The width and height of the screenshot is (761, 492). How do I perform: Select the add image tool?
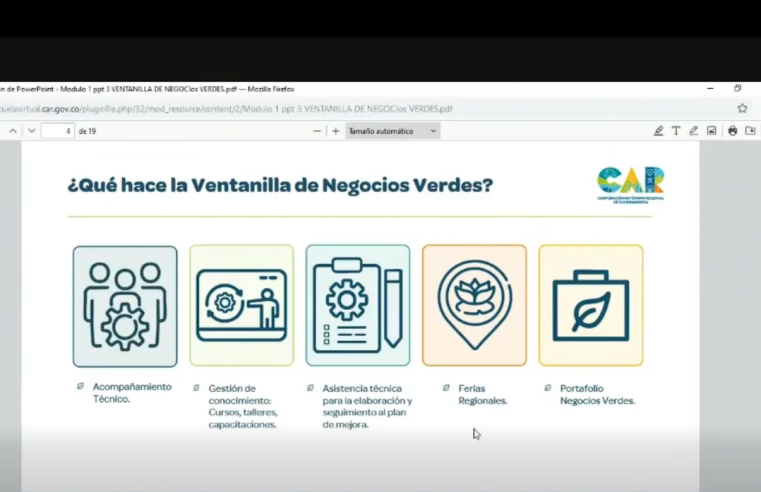pyautogui.click(x=711, y=131)
